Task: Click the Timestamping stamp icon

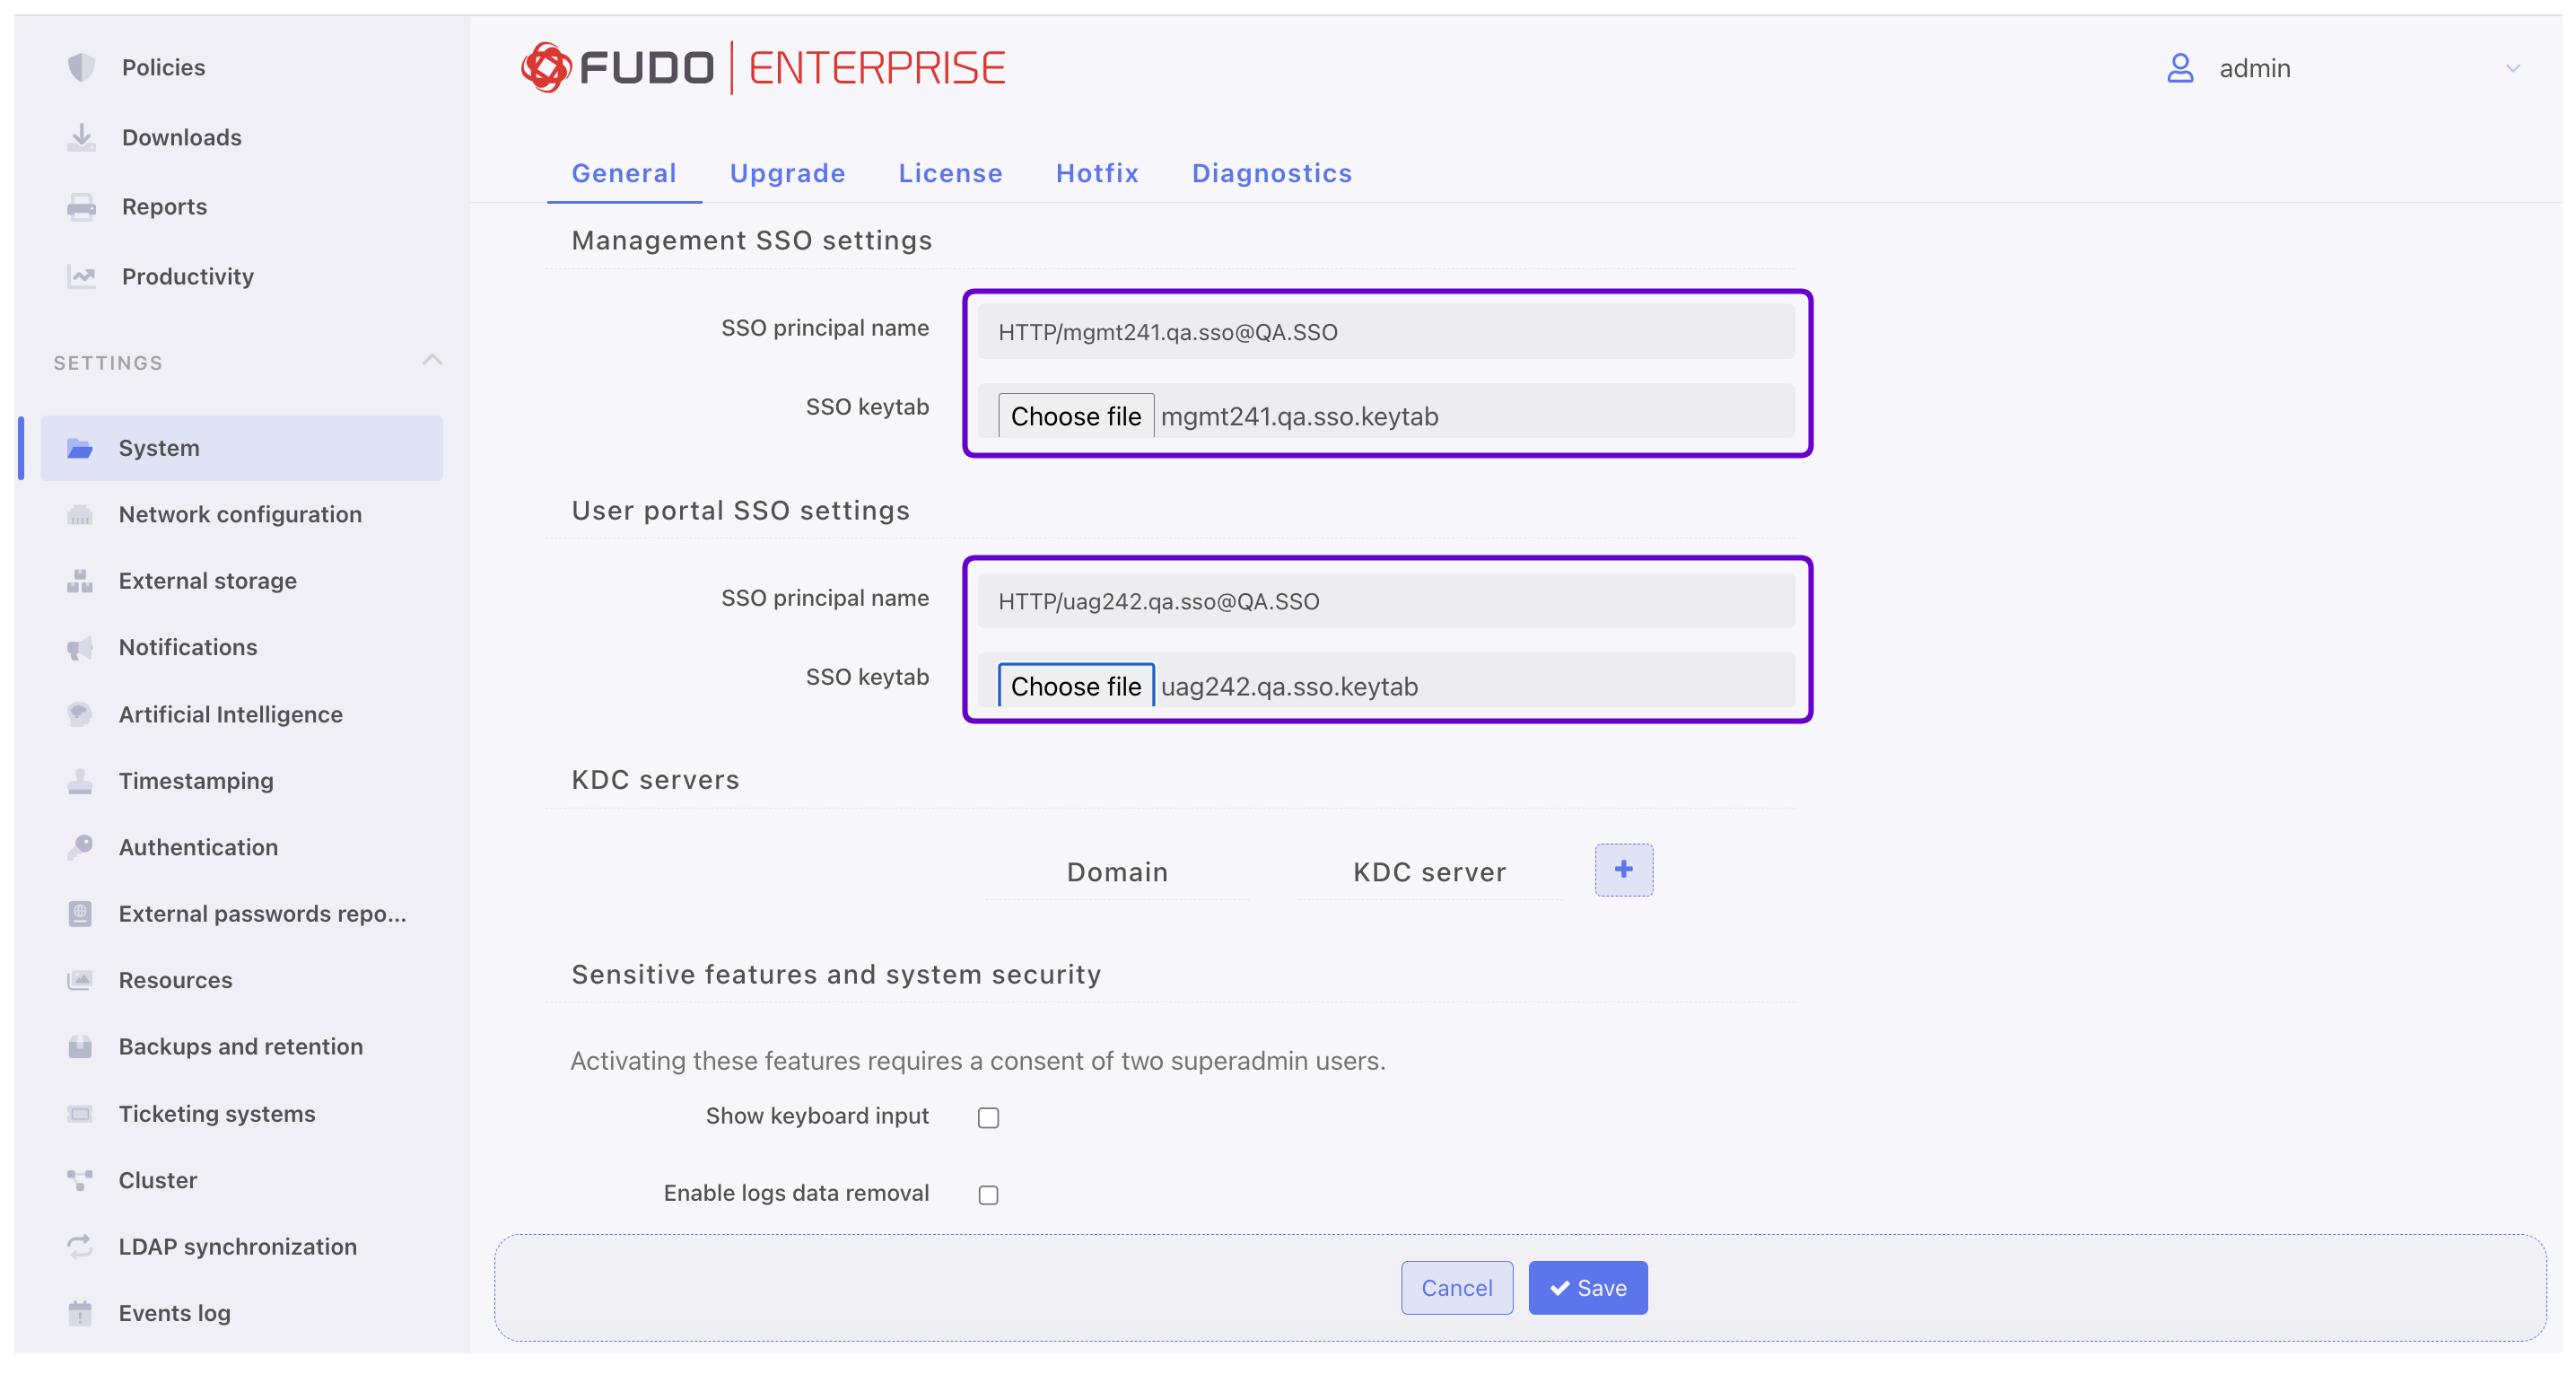Action: 80,781
